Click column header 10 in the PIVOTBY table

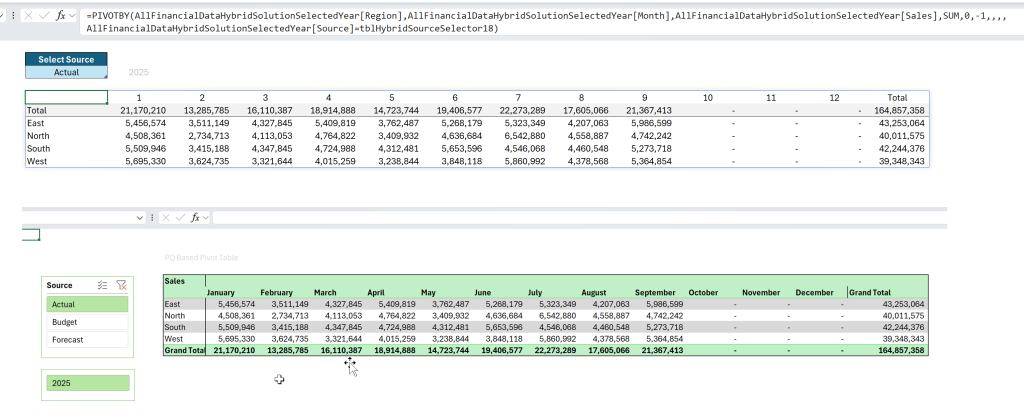click(x=708, y=97)
